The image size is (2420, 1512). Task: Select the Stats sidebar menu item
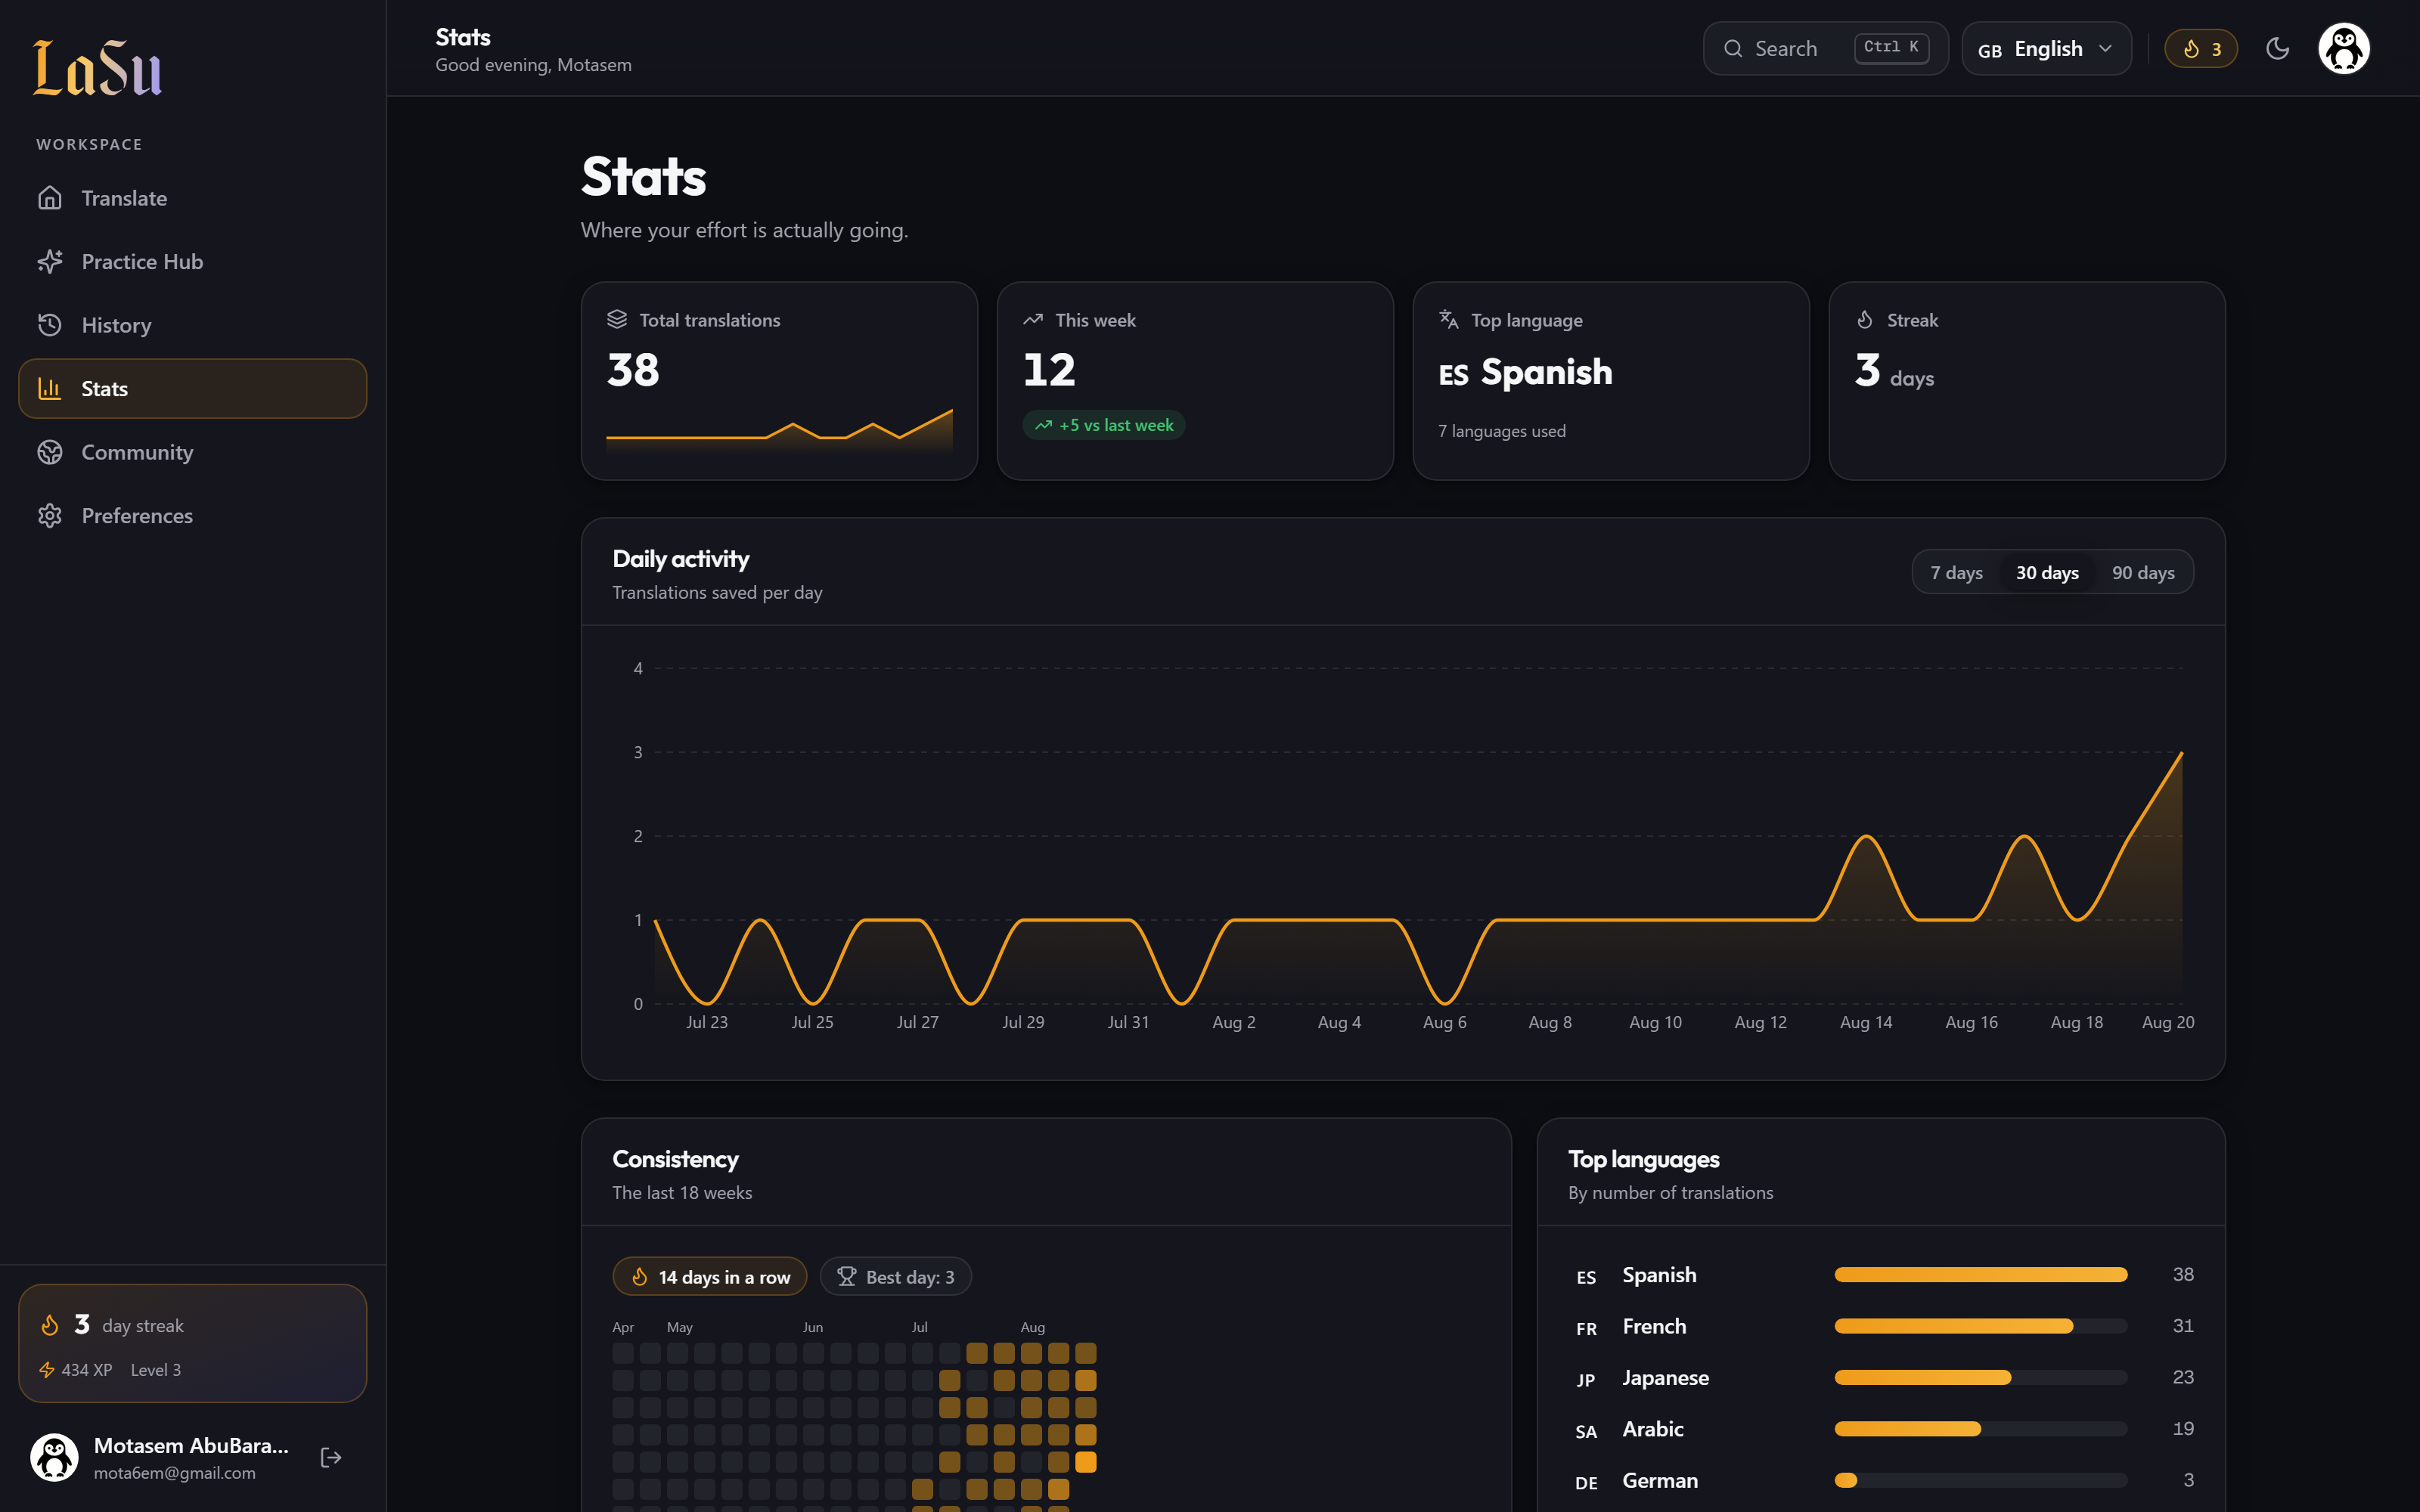pyautogui.click(x=193, y=389)
